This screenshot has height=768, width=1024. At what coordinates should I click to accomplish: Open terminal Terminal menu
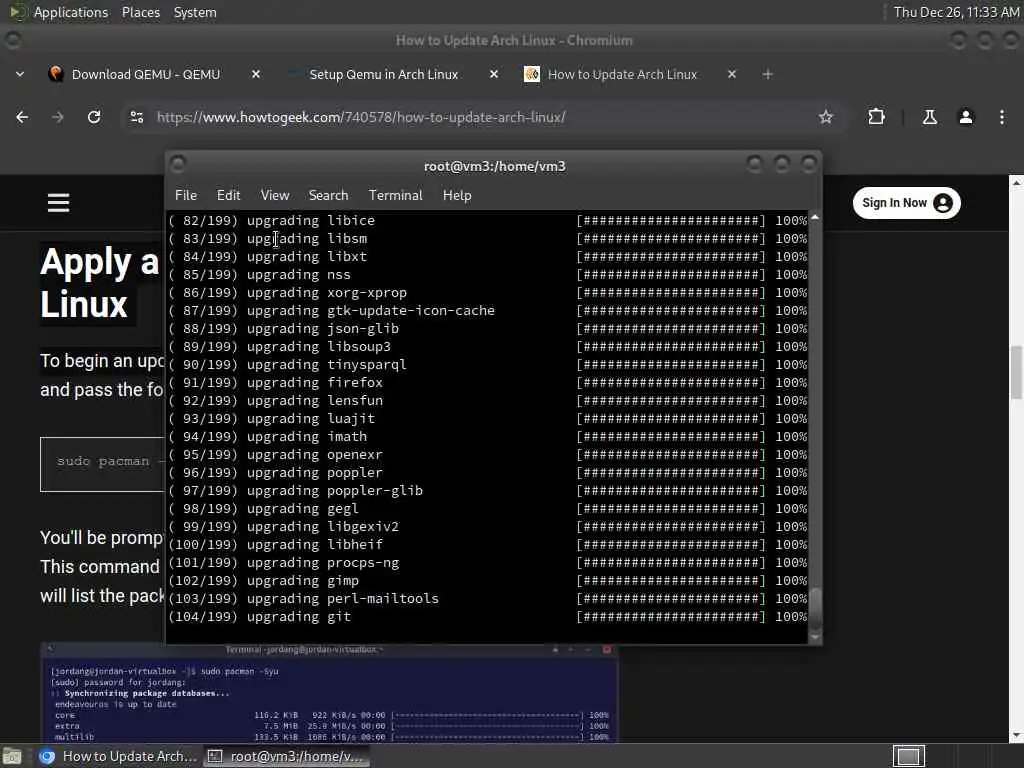pyautogui.click(x=396, y=195)
